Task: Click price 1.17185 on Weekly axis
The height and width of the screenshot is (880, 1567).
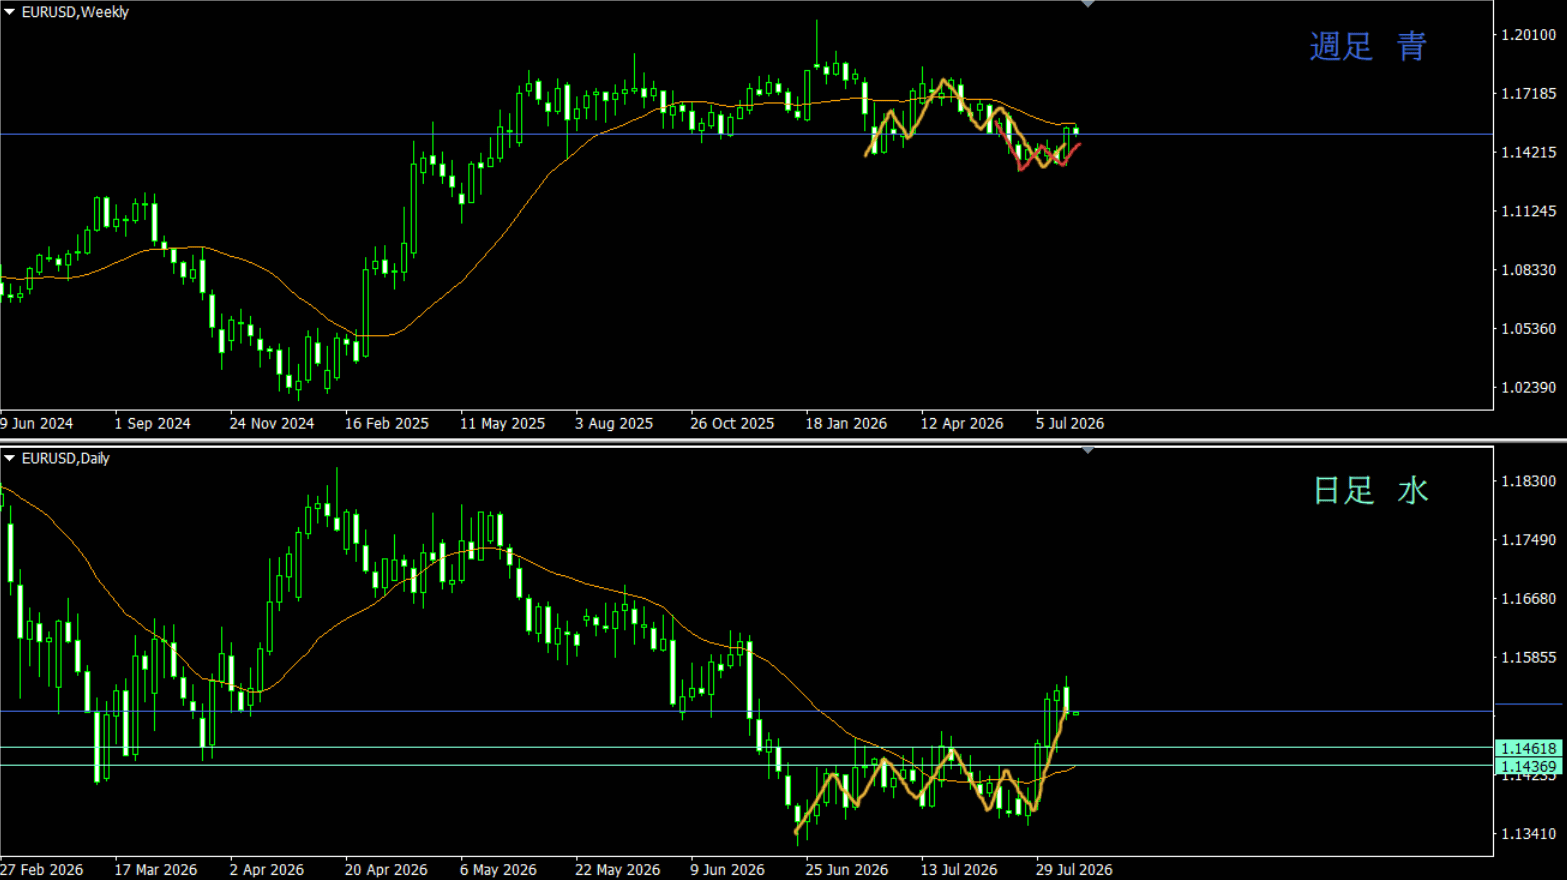Action: tap(1529, 94)
